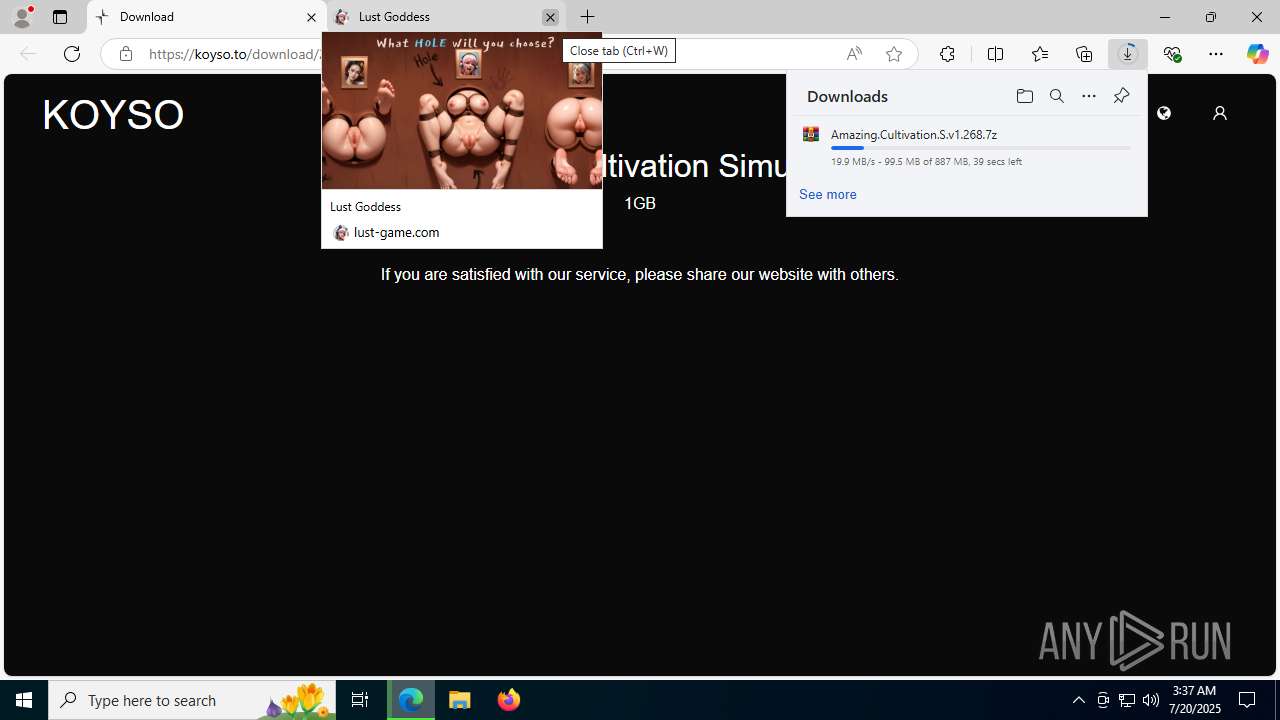This screenshot has width=1280, height=720.
Task: Open Microsoft Edge from the taskbar
Action: point(411,700)
